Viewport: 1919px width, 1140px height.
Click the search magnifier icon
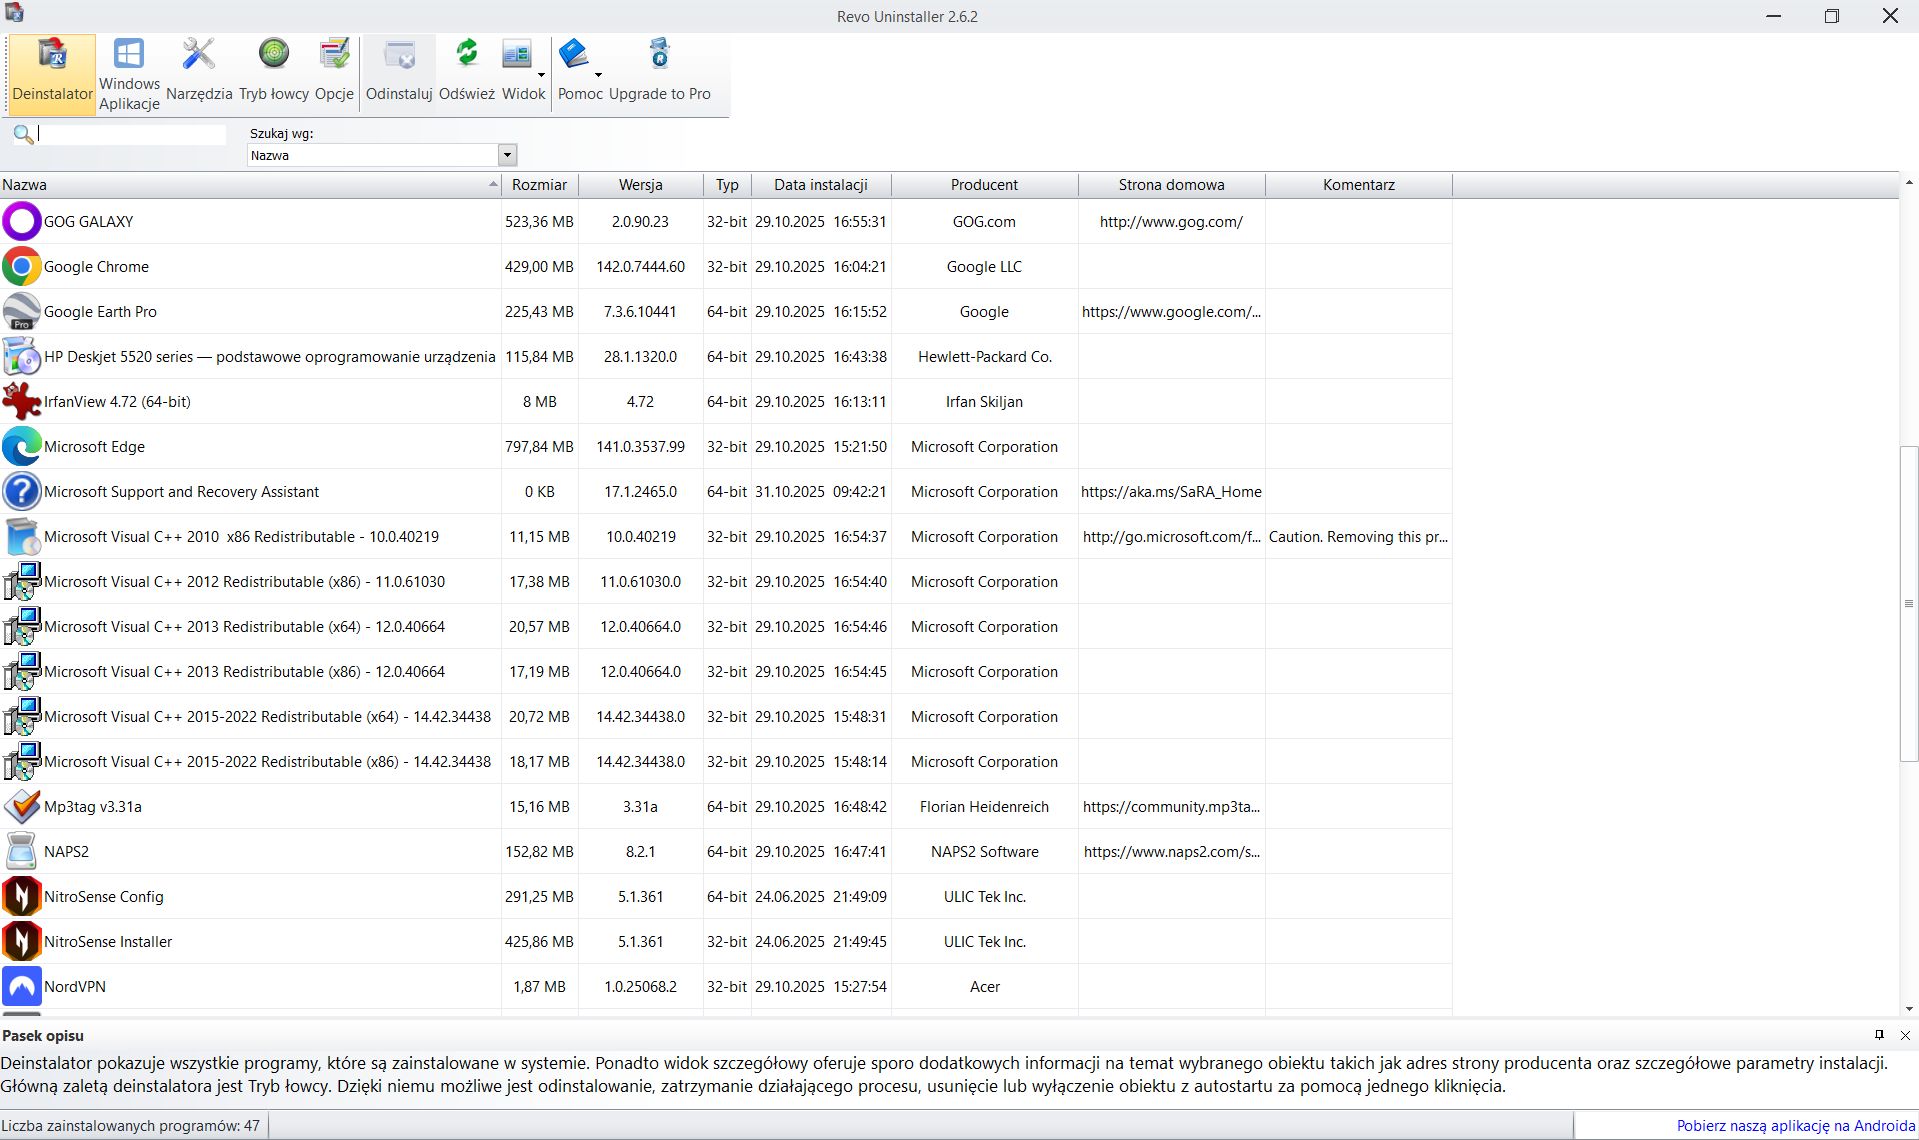[23, 134]
